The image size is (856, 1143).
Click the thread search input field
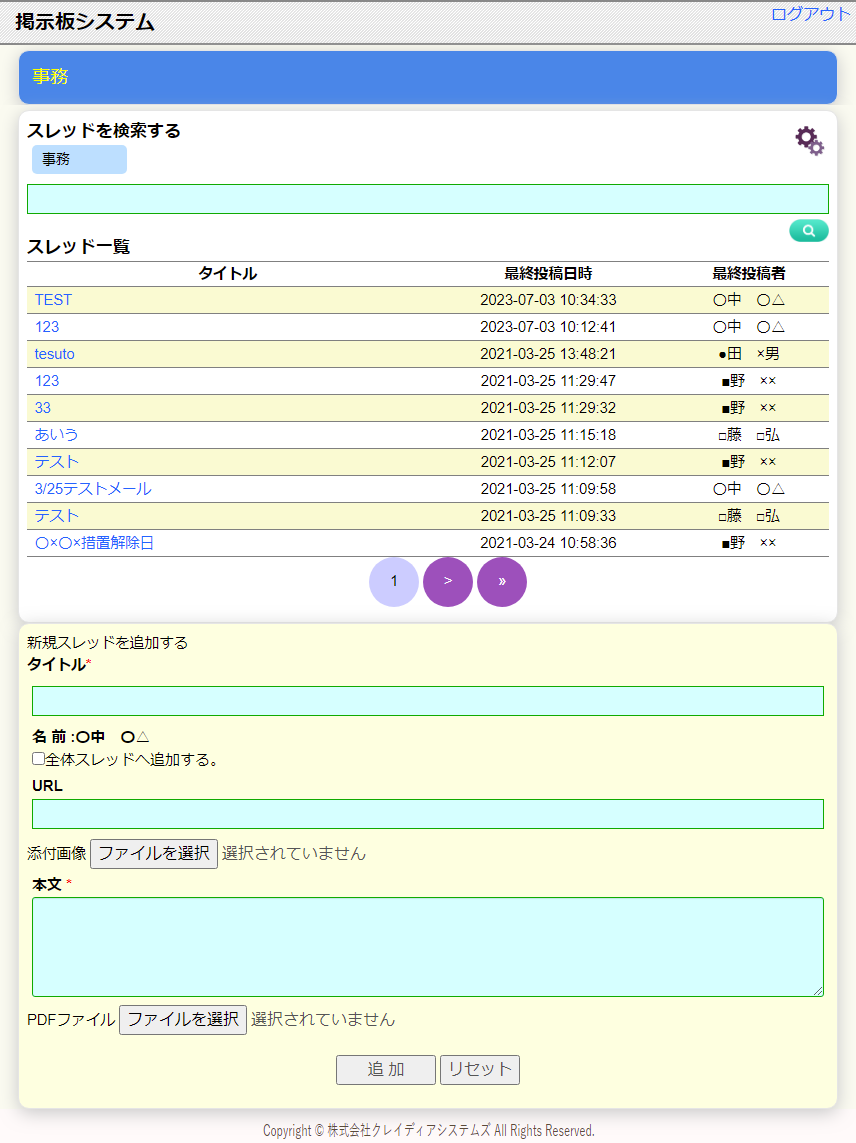coord(427,199)
